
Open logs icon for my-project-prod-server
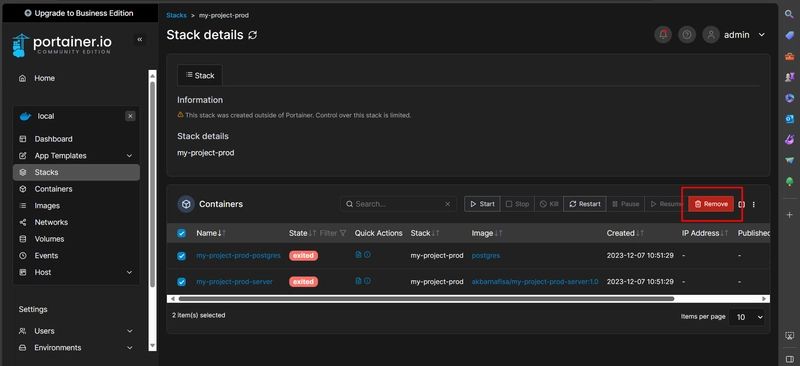[358, 281]
